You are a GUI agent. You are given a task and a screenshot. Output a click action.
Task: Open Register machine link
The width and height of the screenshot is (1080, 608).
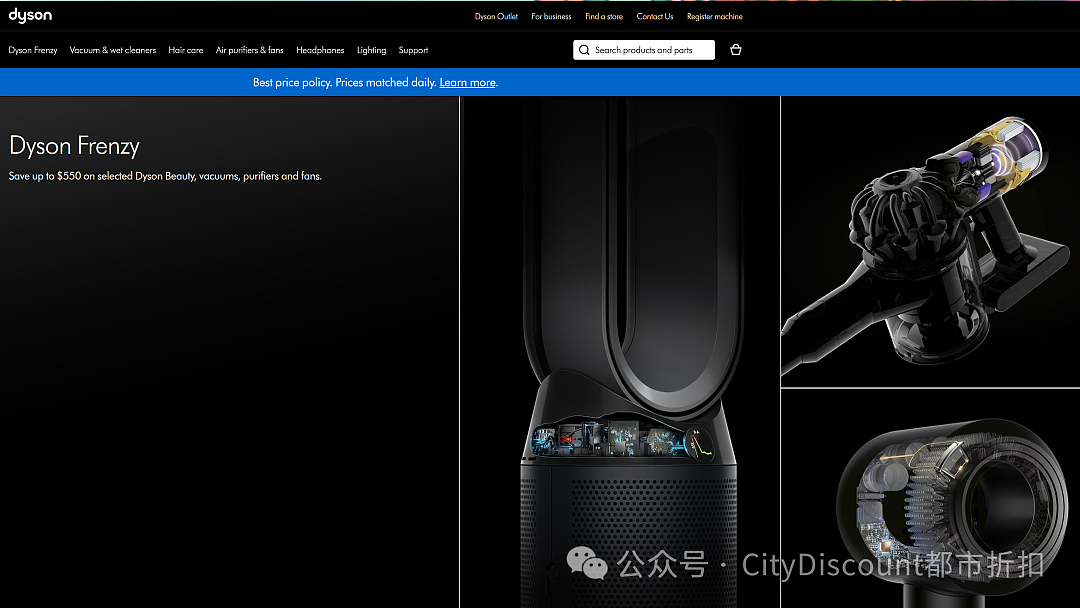[714, 17]
